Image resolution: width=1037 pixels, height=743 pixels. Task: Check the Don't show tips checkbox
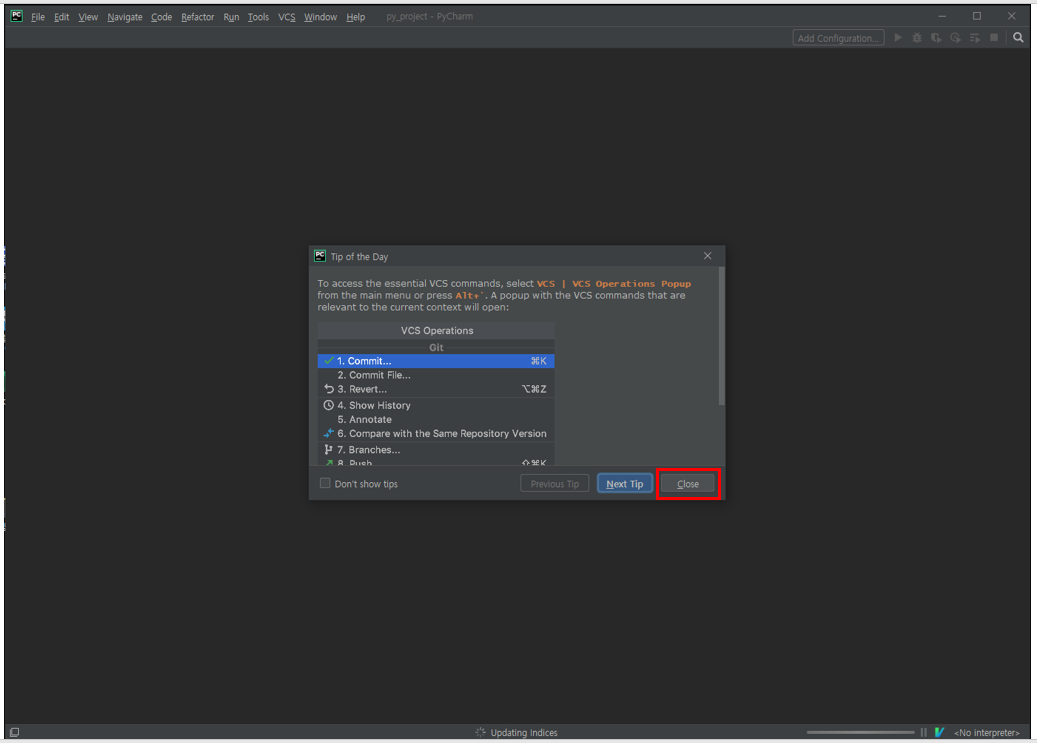[325, 484]
